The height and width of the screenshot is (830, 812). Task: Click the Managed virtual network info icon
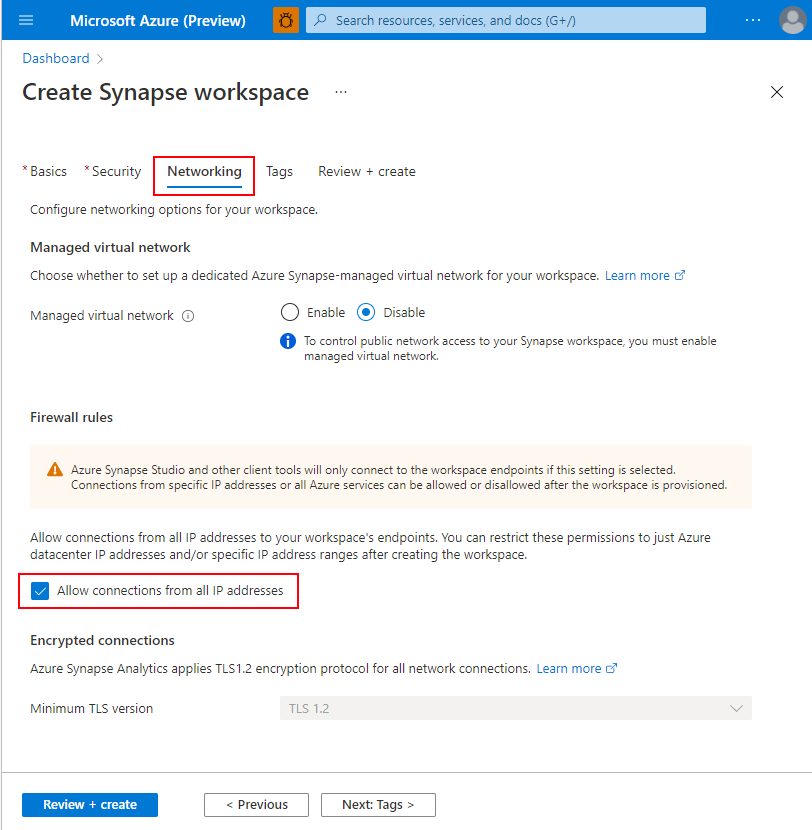[x=188, y=316]
